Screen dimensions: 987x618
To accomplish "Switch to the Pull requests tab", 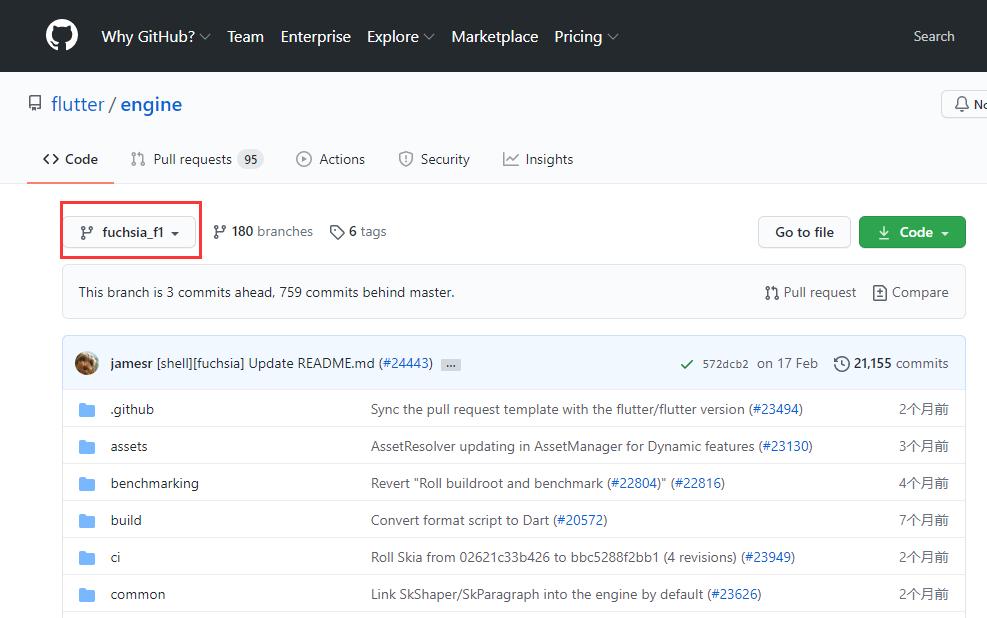I will click(196, 159).
